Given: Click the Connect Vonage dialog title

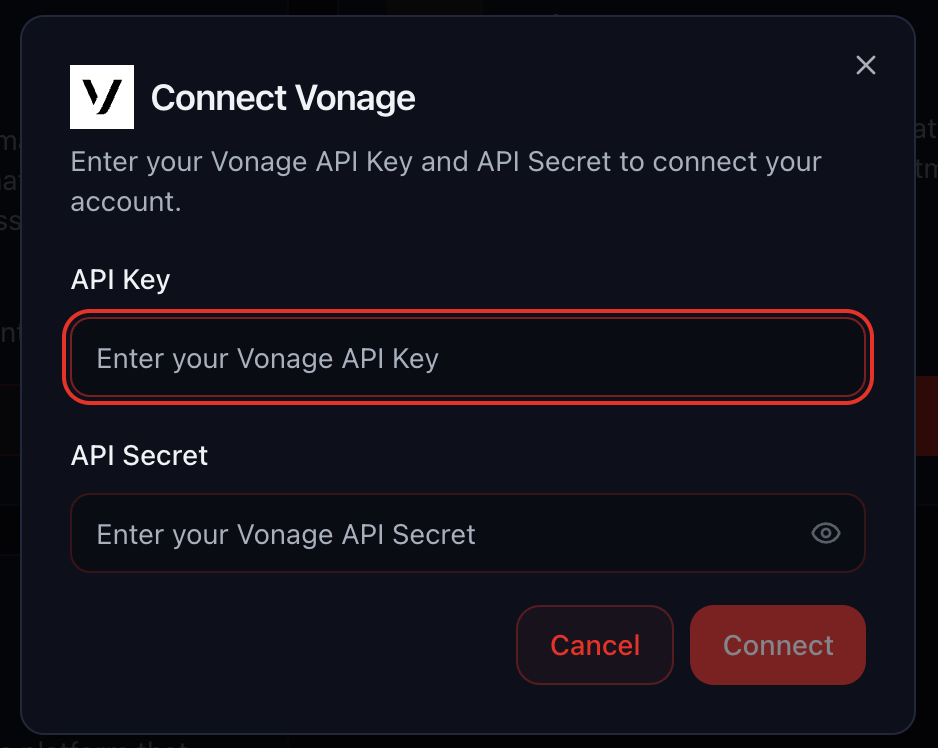Looking at the screenshot, I should (283, 97).
